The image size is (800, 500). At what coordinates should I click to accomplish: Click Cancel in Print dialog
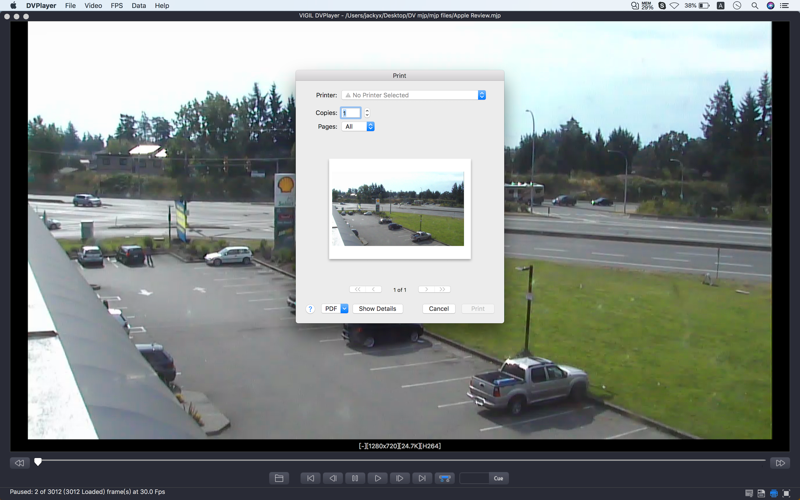click(439, 309)
